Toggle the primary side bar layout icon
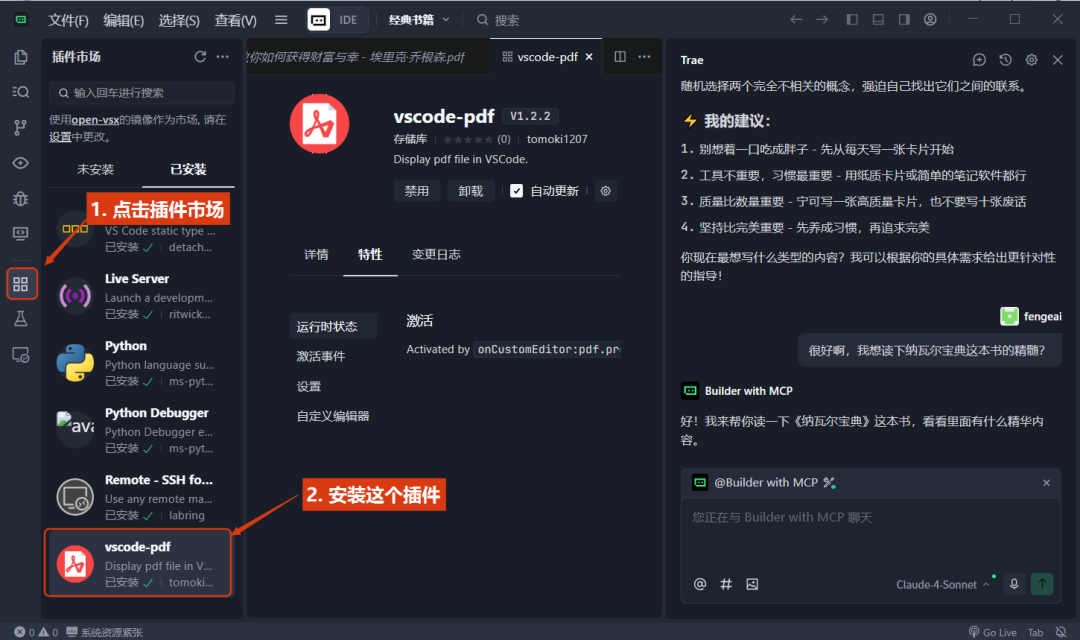This screenshot has width=1080, height=640. pos(852,19)
